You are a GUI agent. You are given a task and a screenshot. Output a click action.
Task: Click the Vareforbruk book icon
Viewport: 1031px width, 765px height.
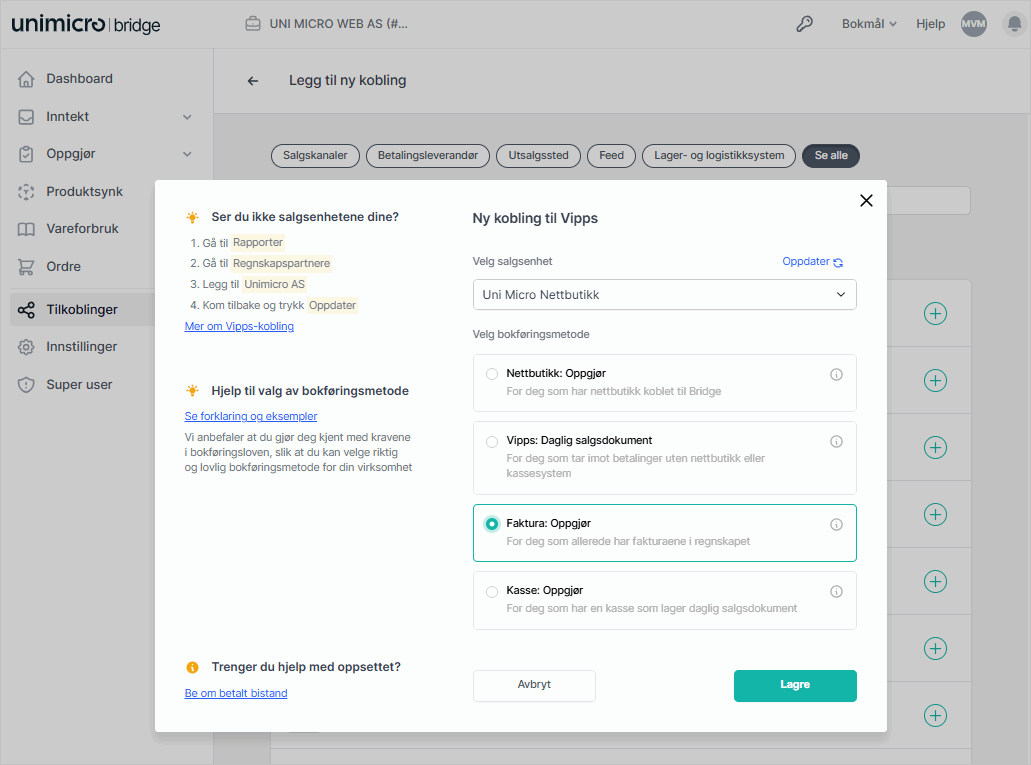(26, 230)
